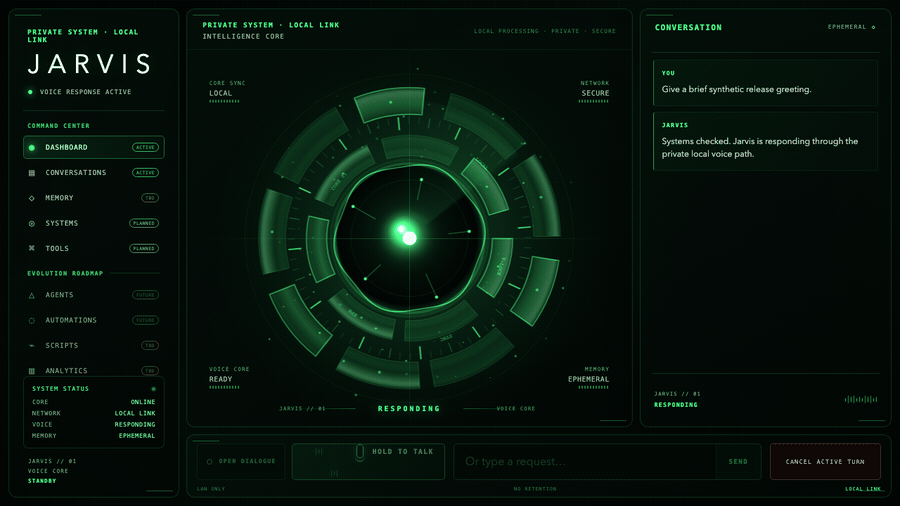
Task: Select the YOU message in Conversation
Action: tap(765, 83)
